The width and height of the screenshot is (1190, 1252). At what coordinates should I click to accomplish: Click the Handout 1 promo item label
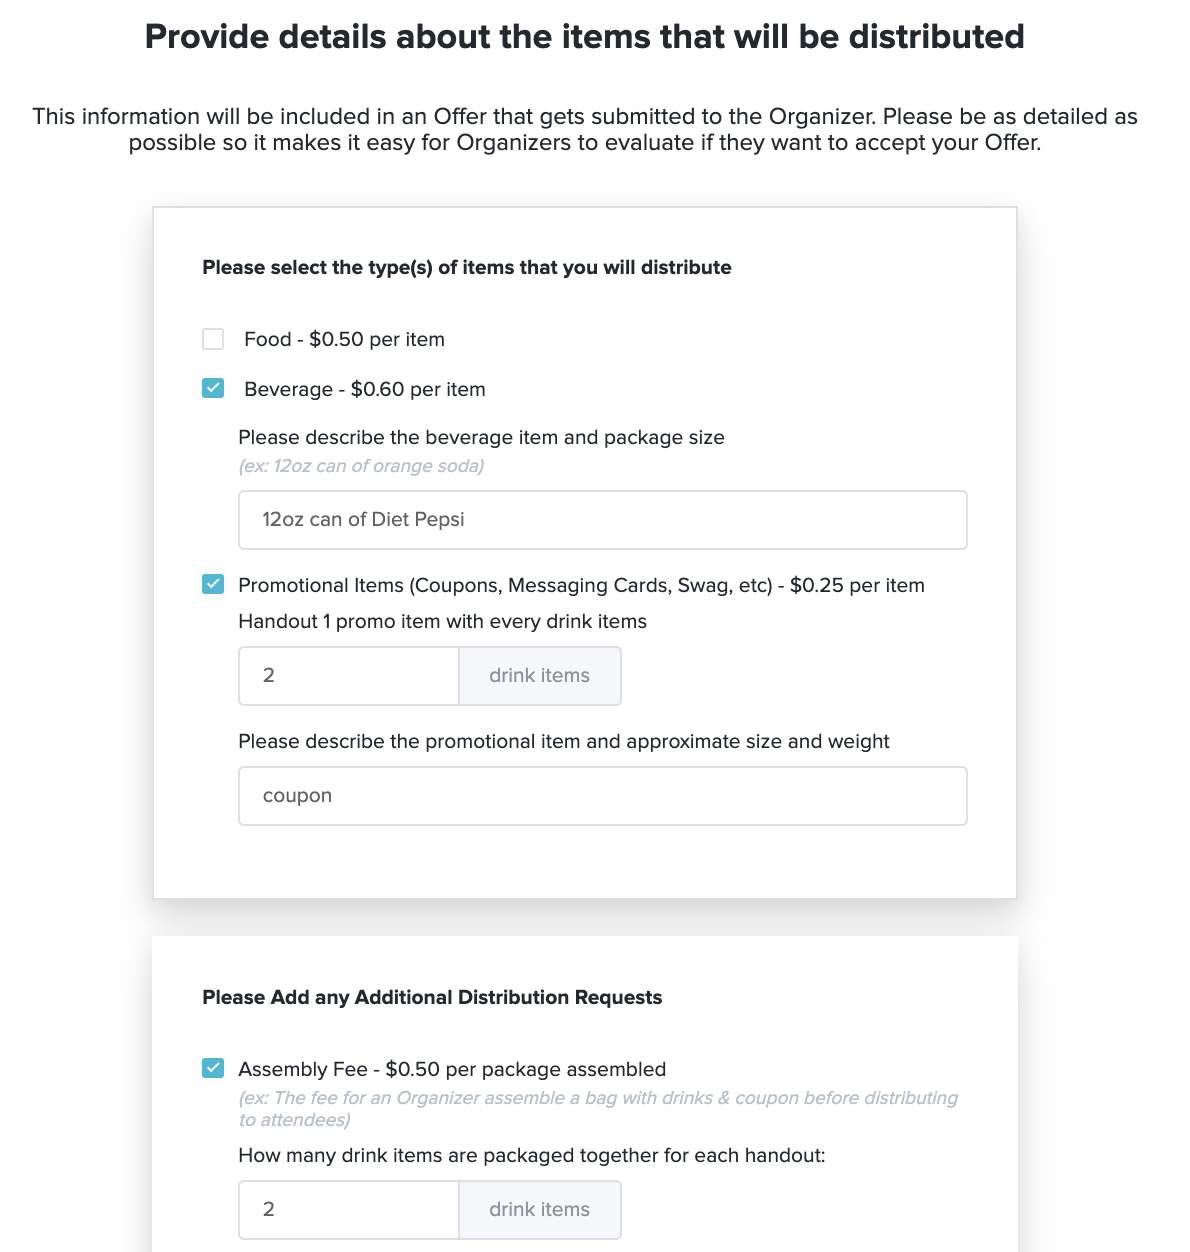(x=442, y=621)
